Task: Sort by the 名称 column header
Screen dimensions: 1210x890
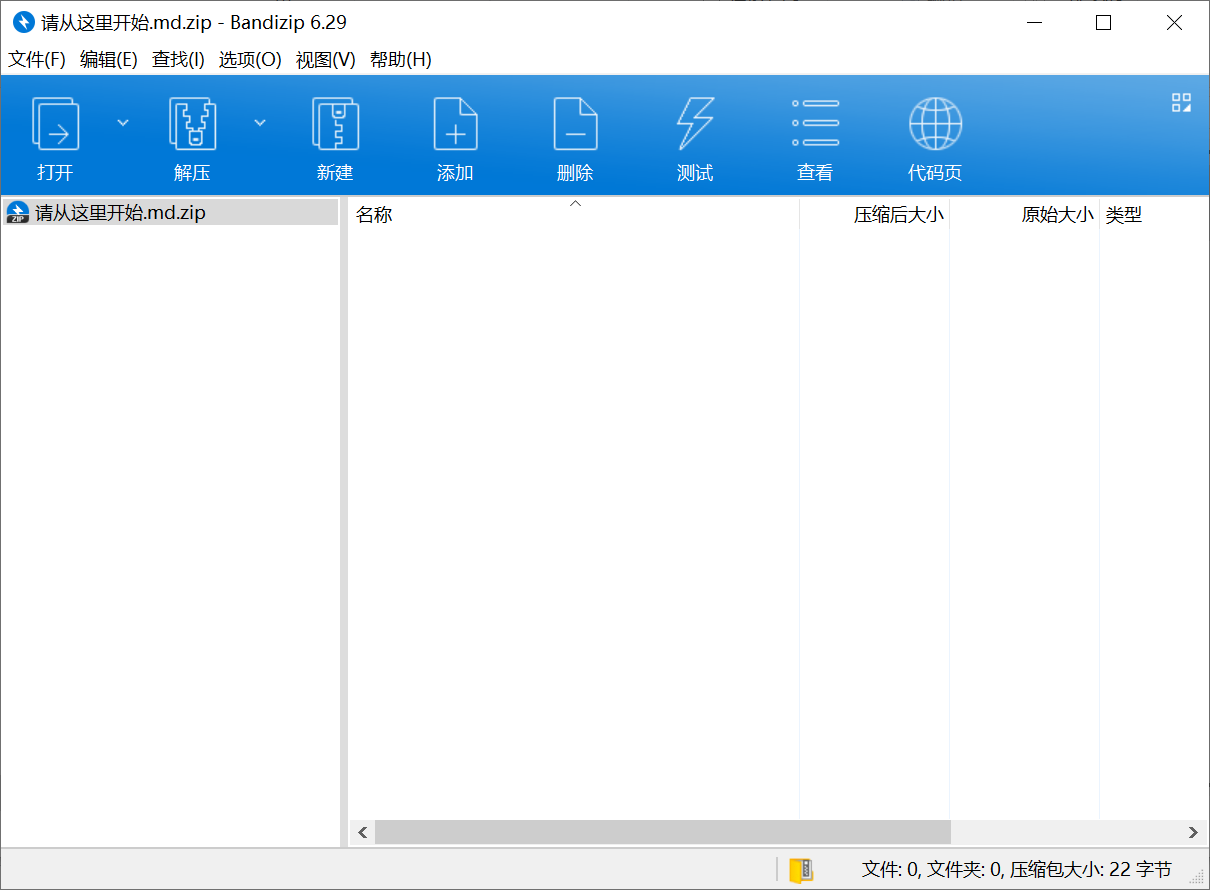Action: pos(574,214)
